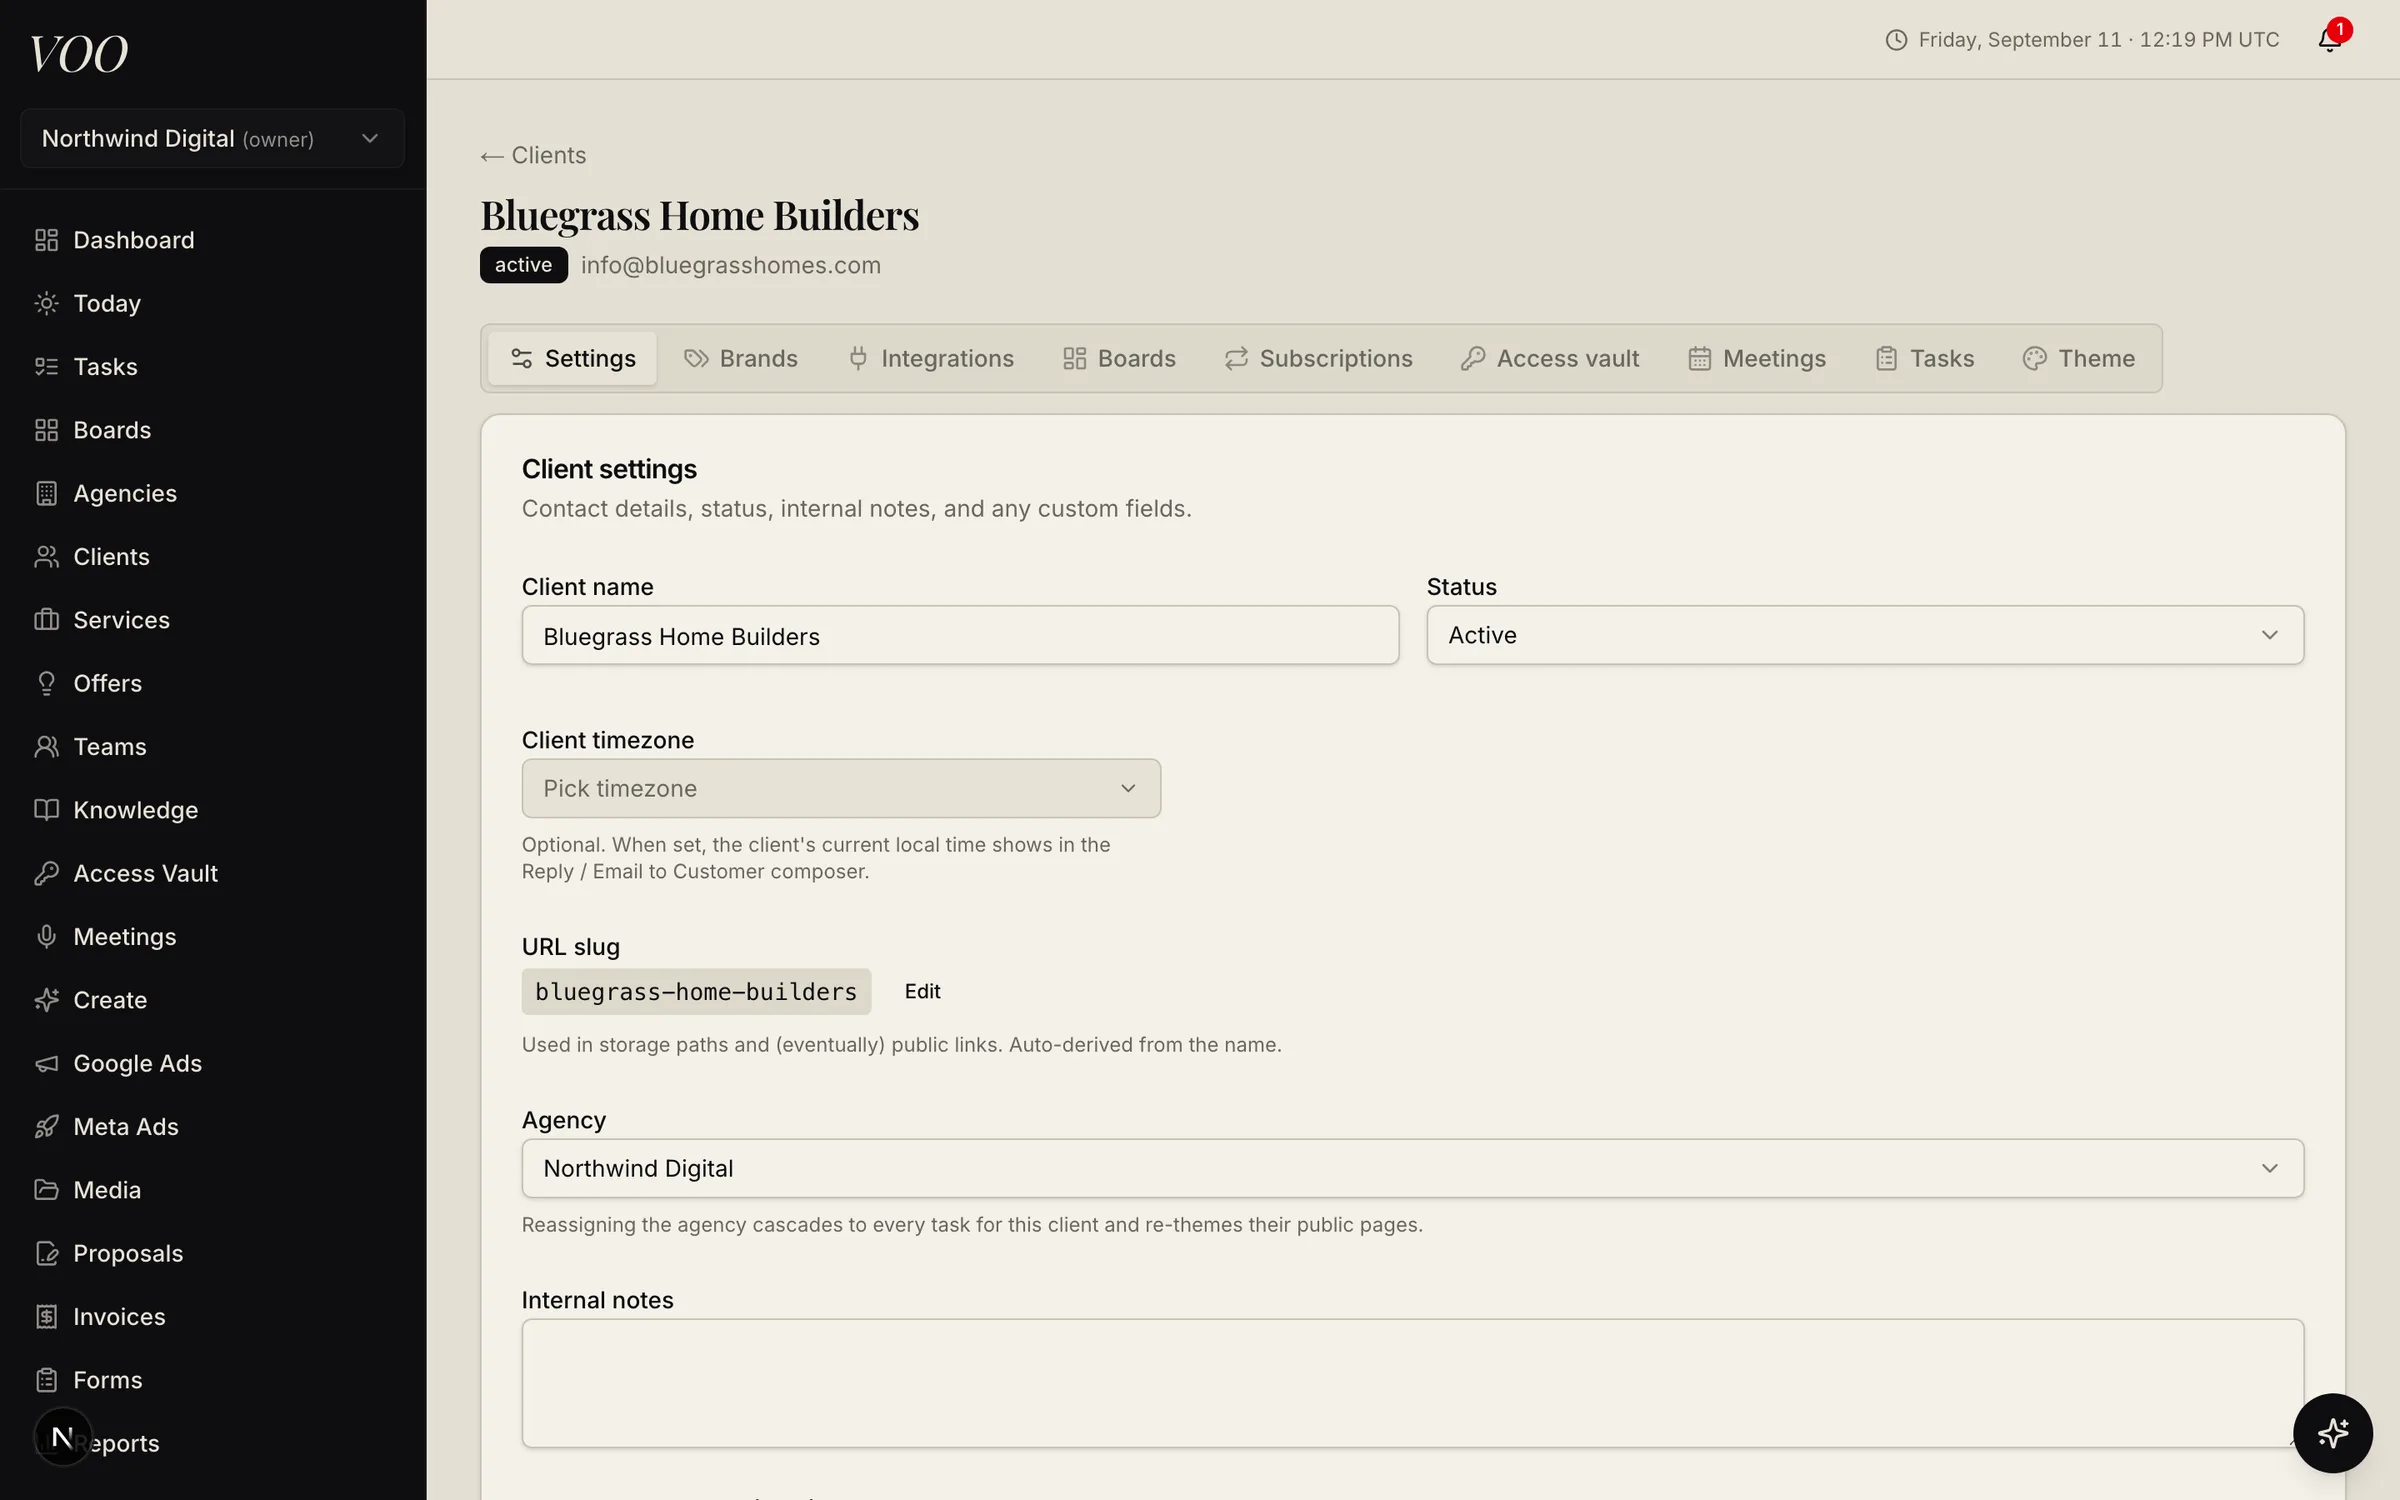Click the Client name input field
This screenshot has height=1500, width=2400.
coord(960,635)
